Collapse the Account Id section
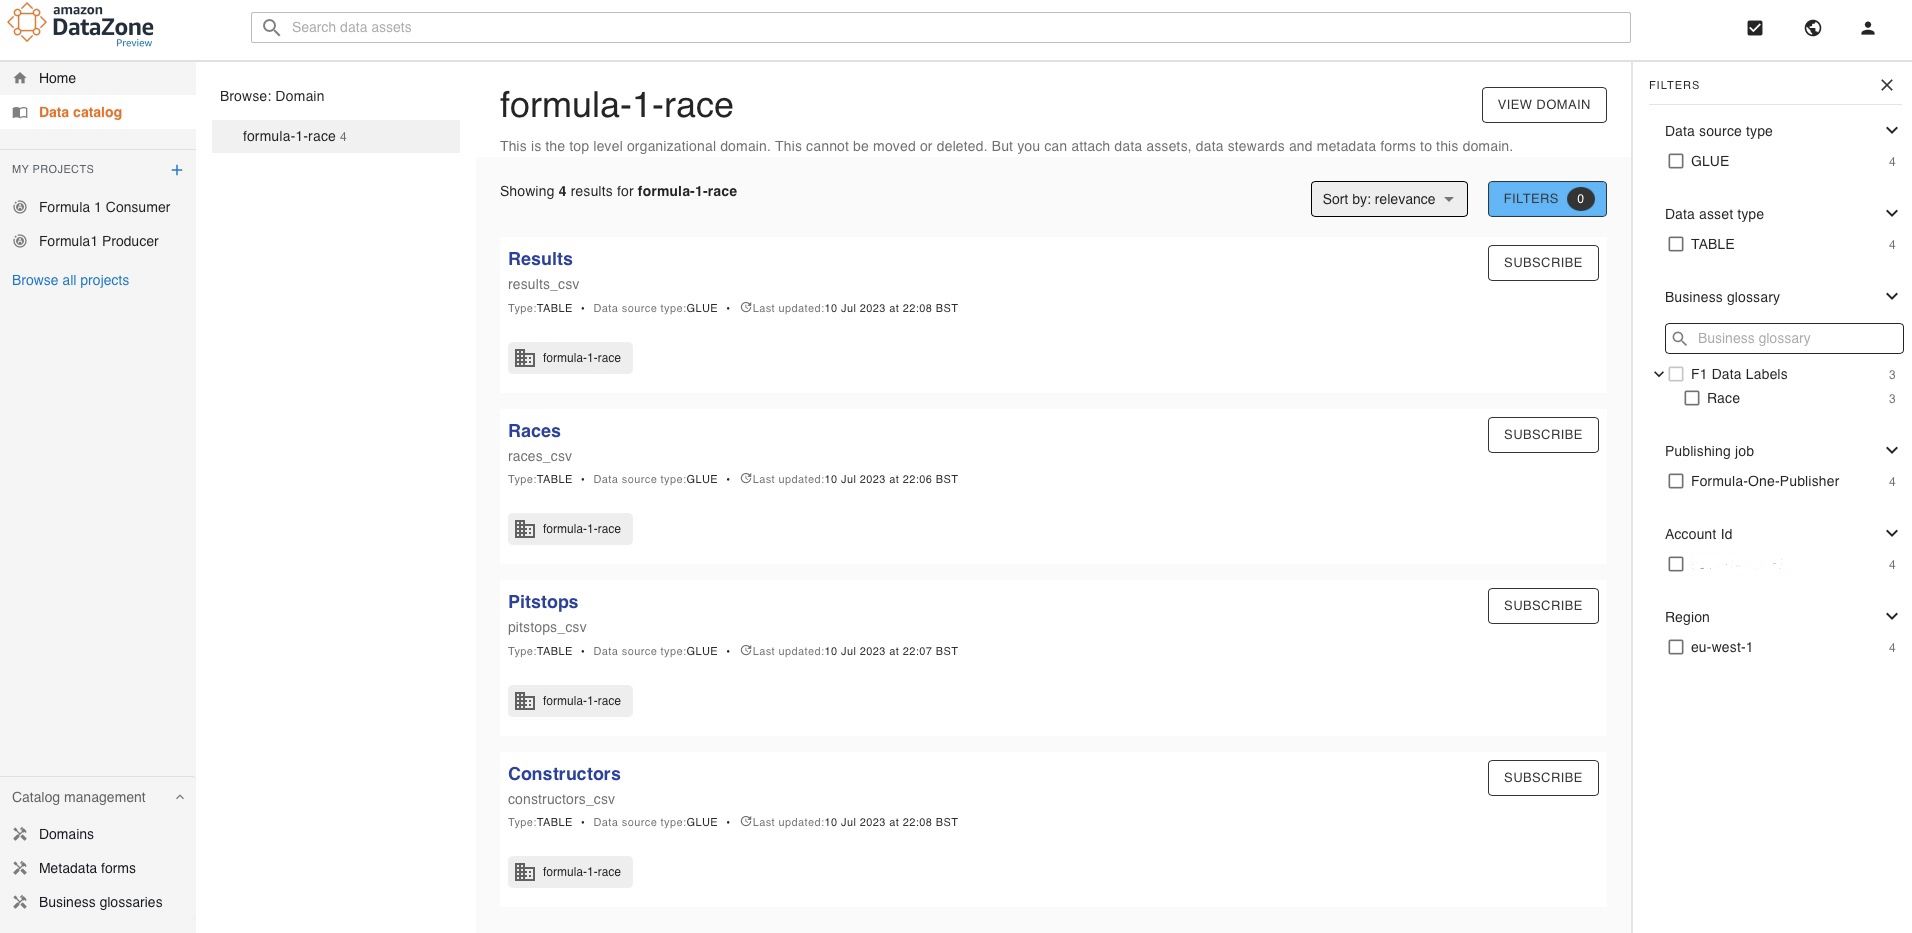Image resolution: width=1912 pixels, height=933 pixels. pyautogui.click(x=1891, y=533)
